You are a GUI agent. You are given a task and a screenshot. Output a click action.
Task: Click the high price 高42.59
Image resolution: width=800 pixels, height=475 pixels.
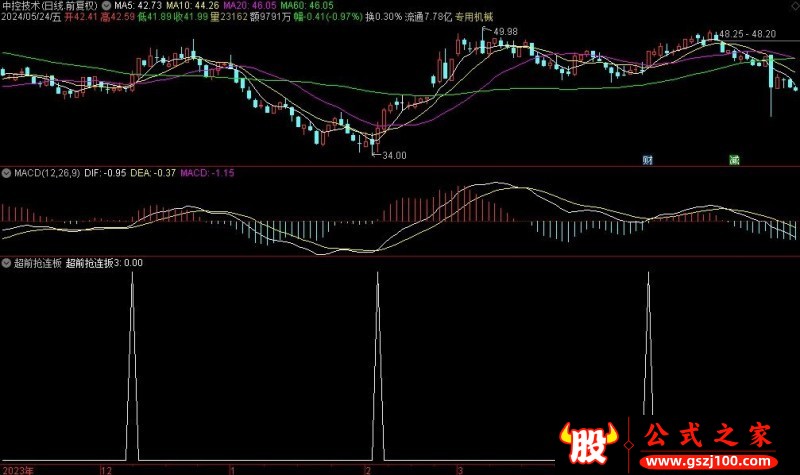point(118,17)
